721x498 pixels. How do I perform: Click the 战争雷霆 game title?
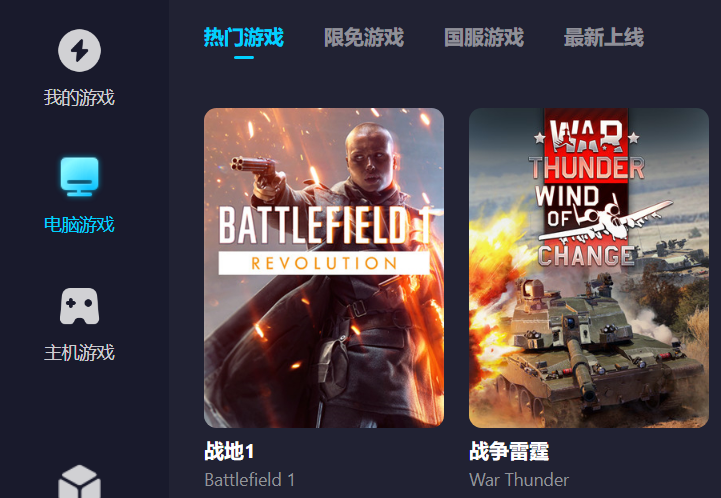pos(509,451)
